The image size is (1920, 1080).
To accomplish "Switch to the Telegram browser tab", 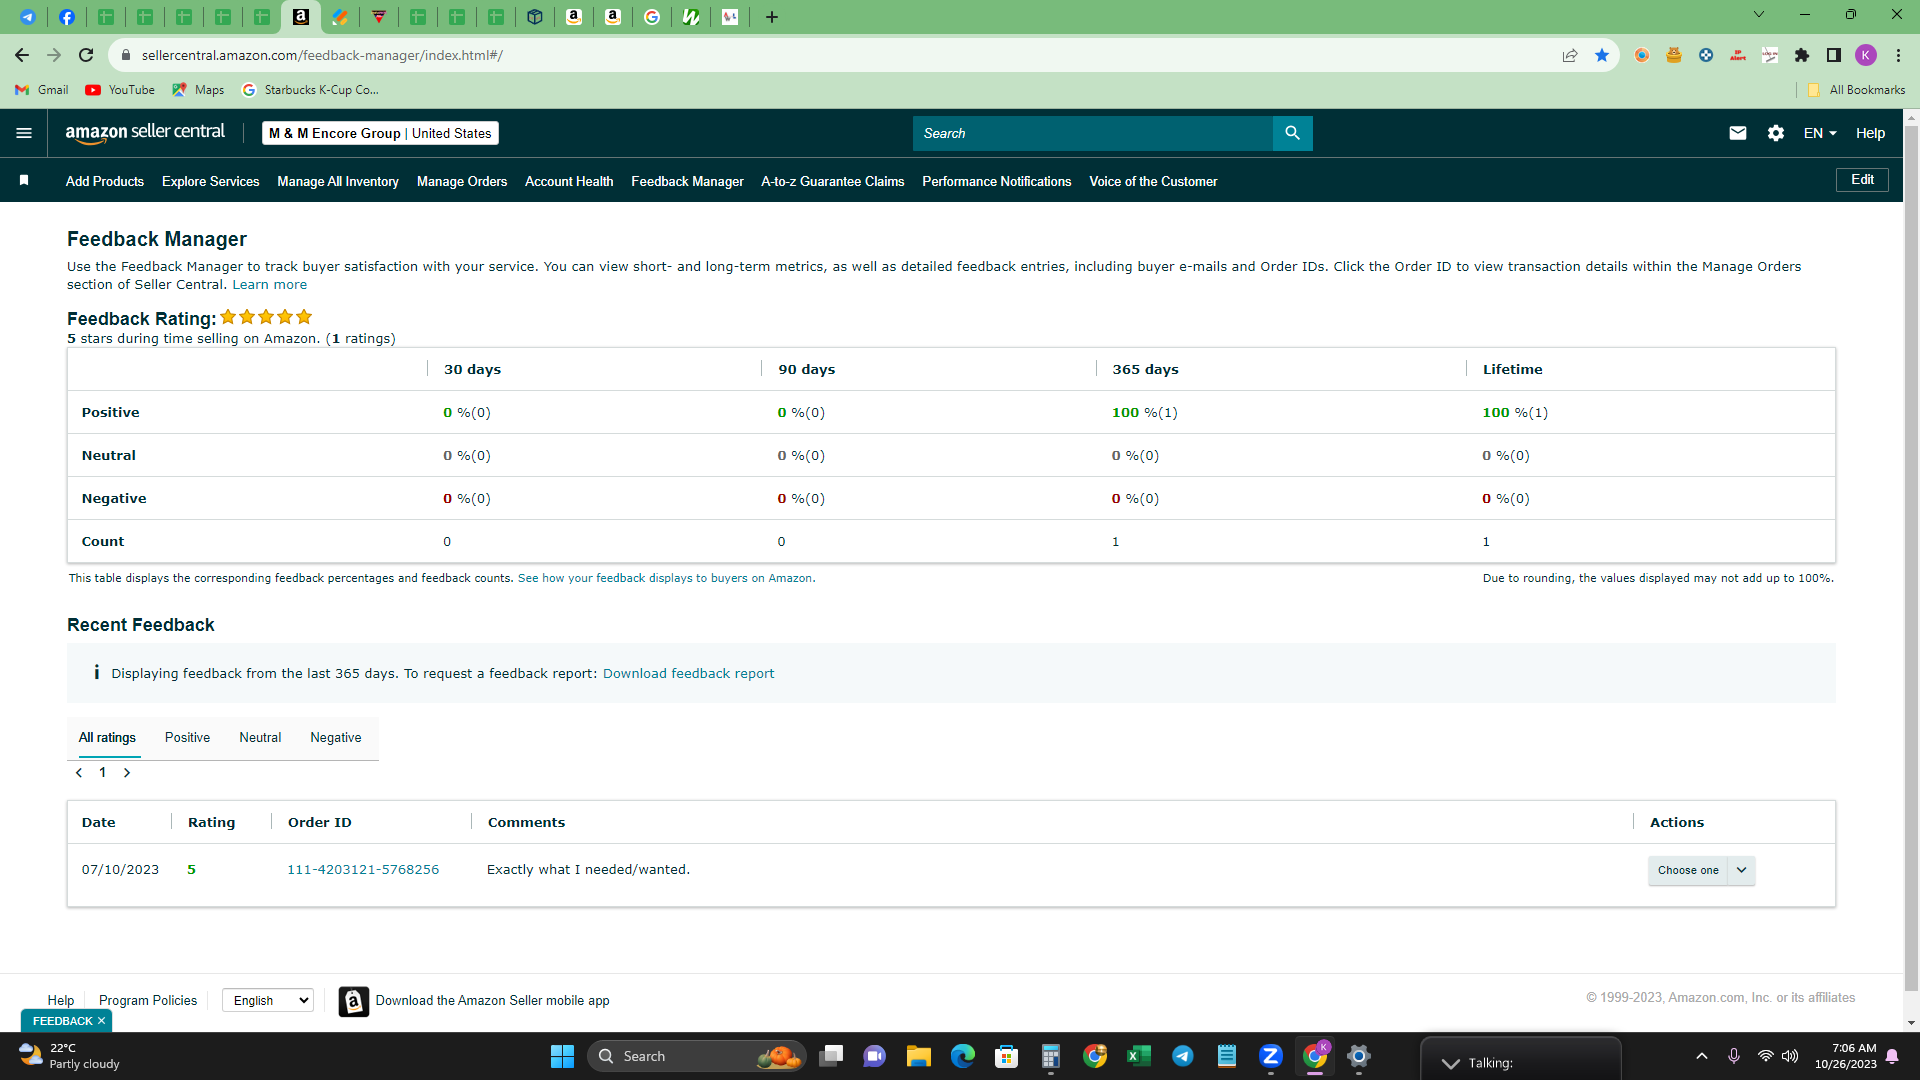I will (28, 17).
